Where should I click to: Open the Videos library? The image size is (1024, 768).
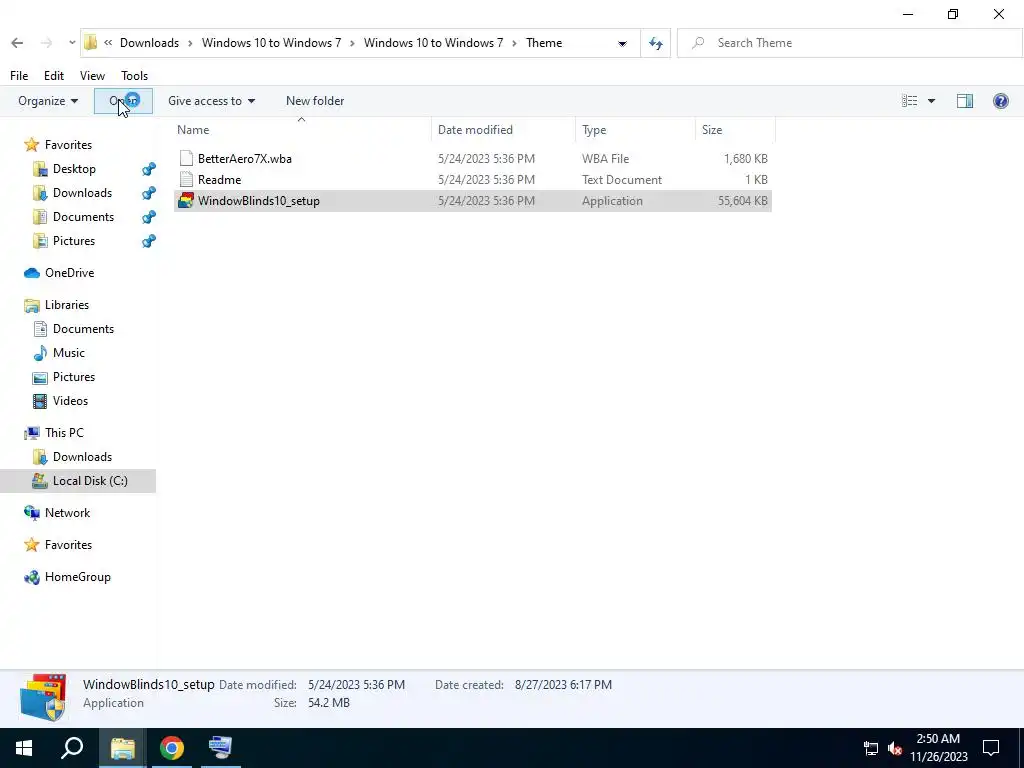70,401
